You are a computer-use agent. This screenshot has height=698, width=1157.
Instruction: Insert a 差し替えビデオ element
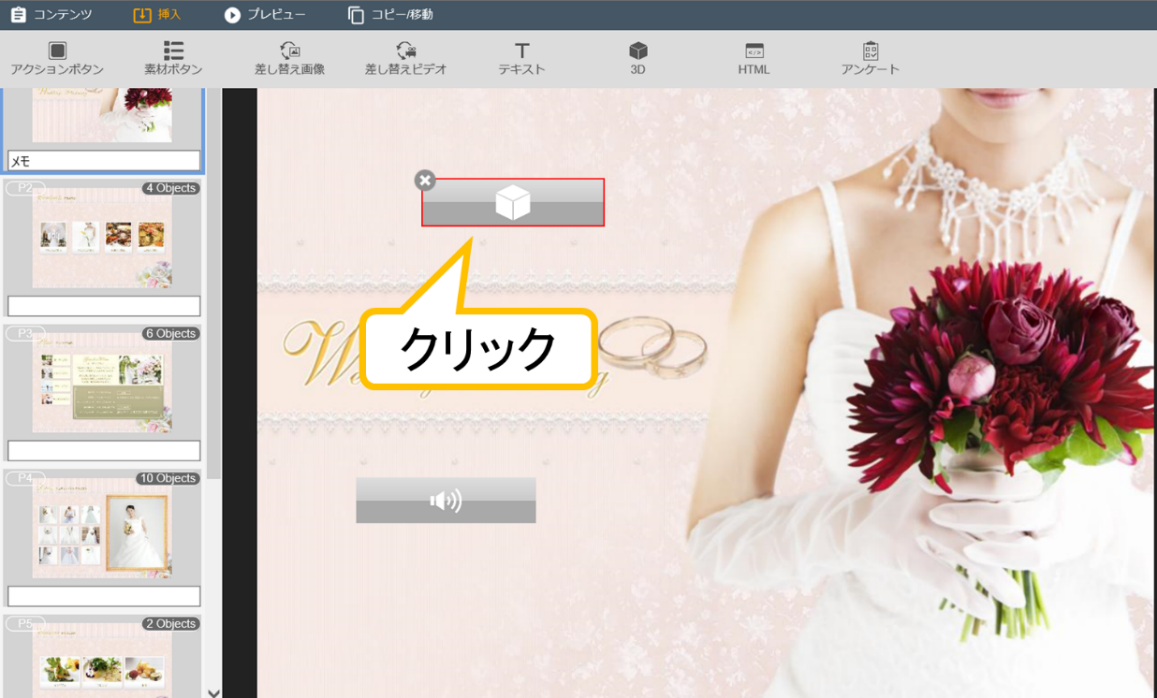click(405, 58)
